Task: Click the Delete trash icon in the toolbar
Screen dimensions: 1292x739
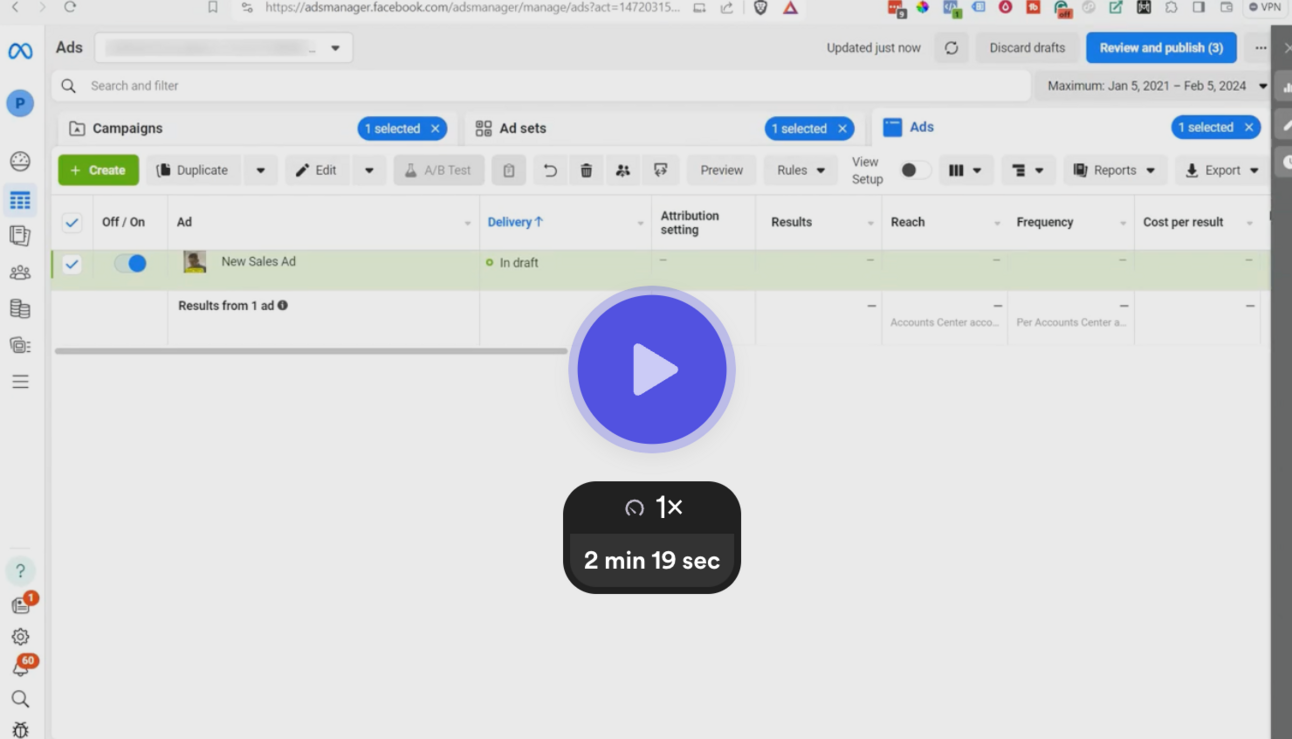Action: point(586,170)
